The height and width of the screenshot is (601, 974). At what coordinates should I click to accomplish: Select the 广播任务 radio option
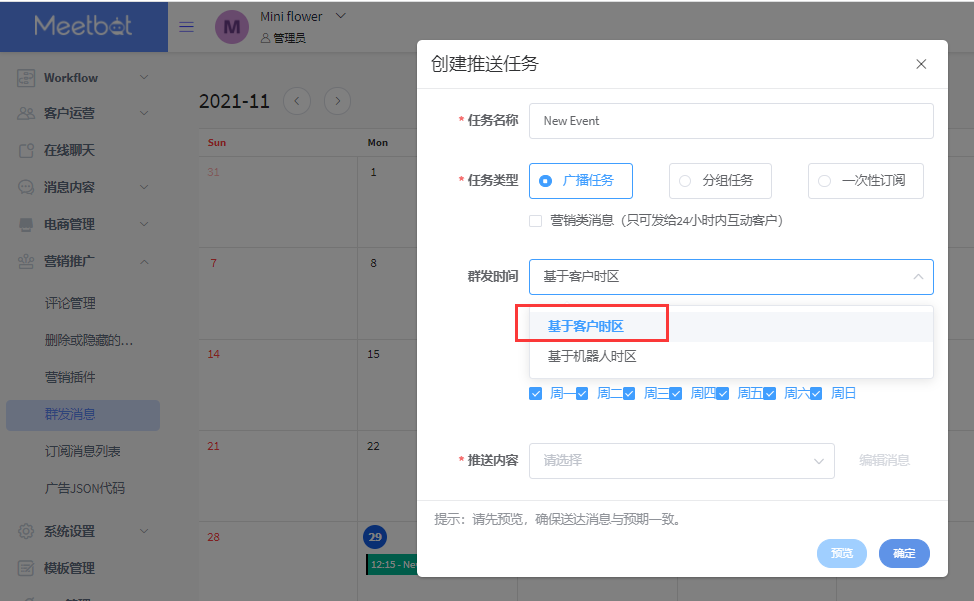tap(581, 181)
